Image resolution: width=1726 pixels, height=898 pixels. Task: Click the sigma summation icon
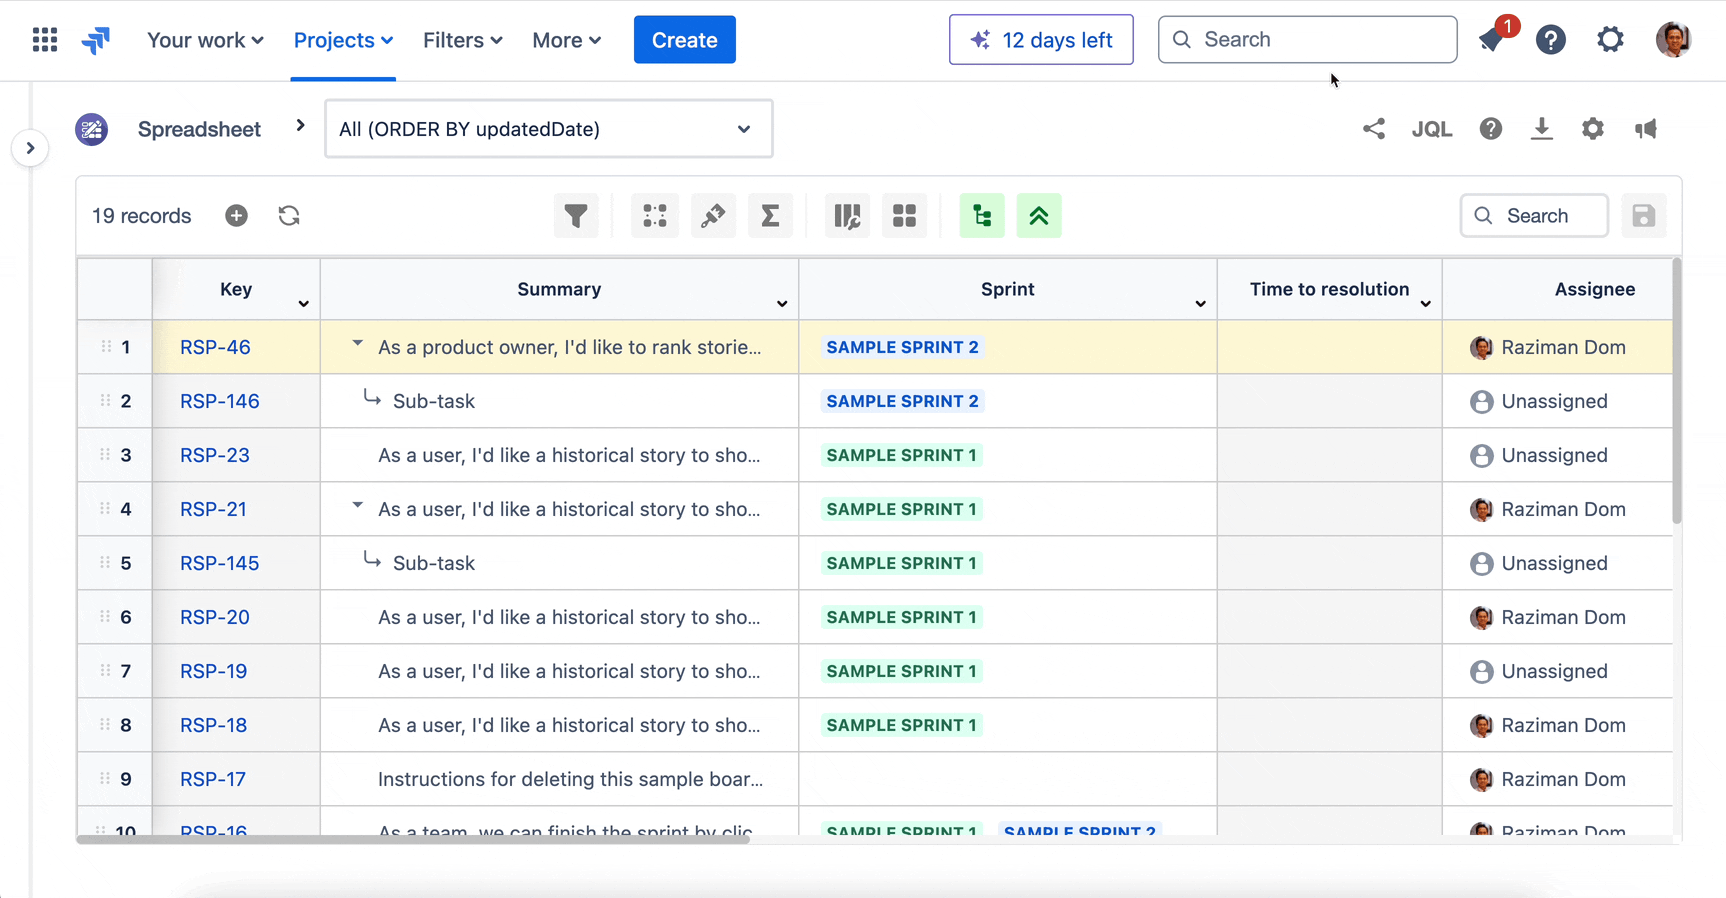(770, 216)
